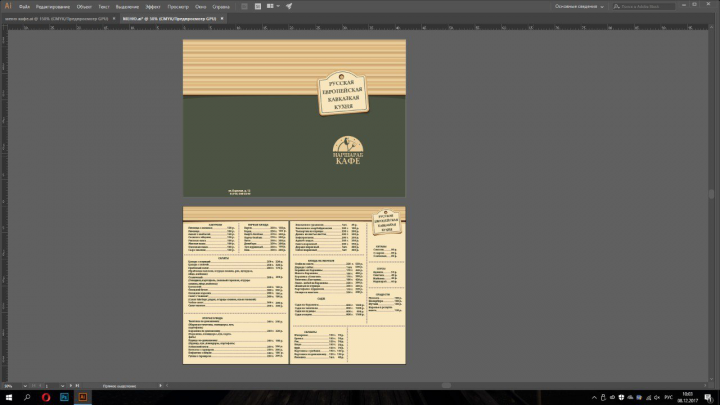Select the Русская Европейская Кавказская Кухня sign on cover

[343, 93]
